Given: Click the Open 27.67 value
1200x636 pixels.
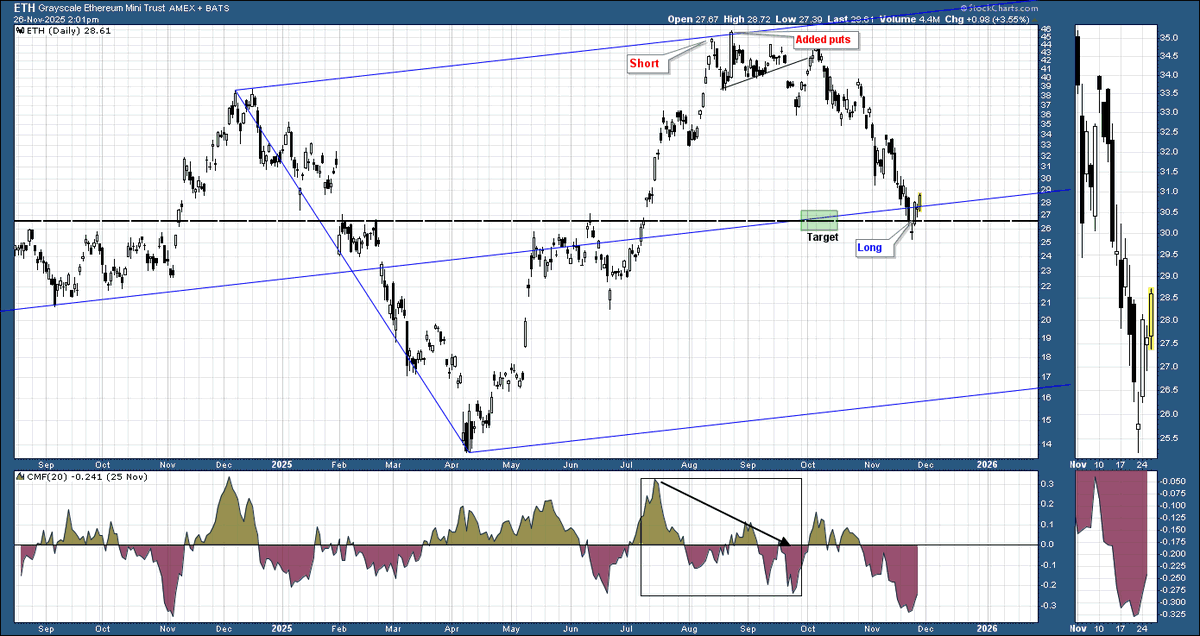Looking at the screenshot, I should [x=691, y=19].
